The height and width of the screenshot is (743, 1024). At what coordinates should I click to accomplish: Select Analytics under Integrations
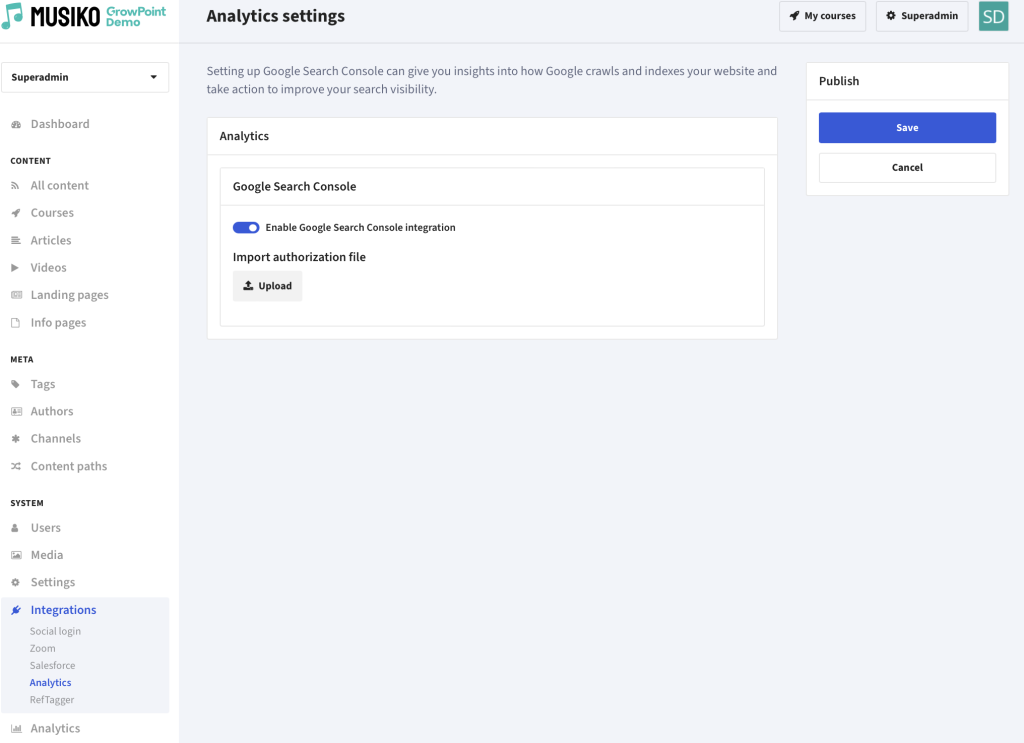(x=50, y=682)
